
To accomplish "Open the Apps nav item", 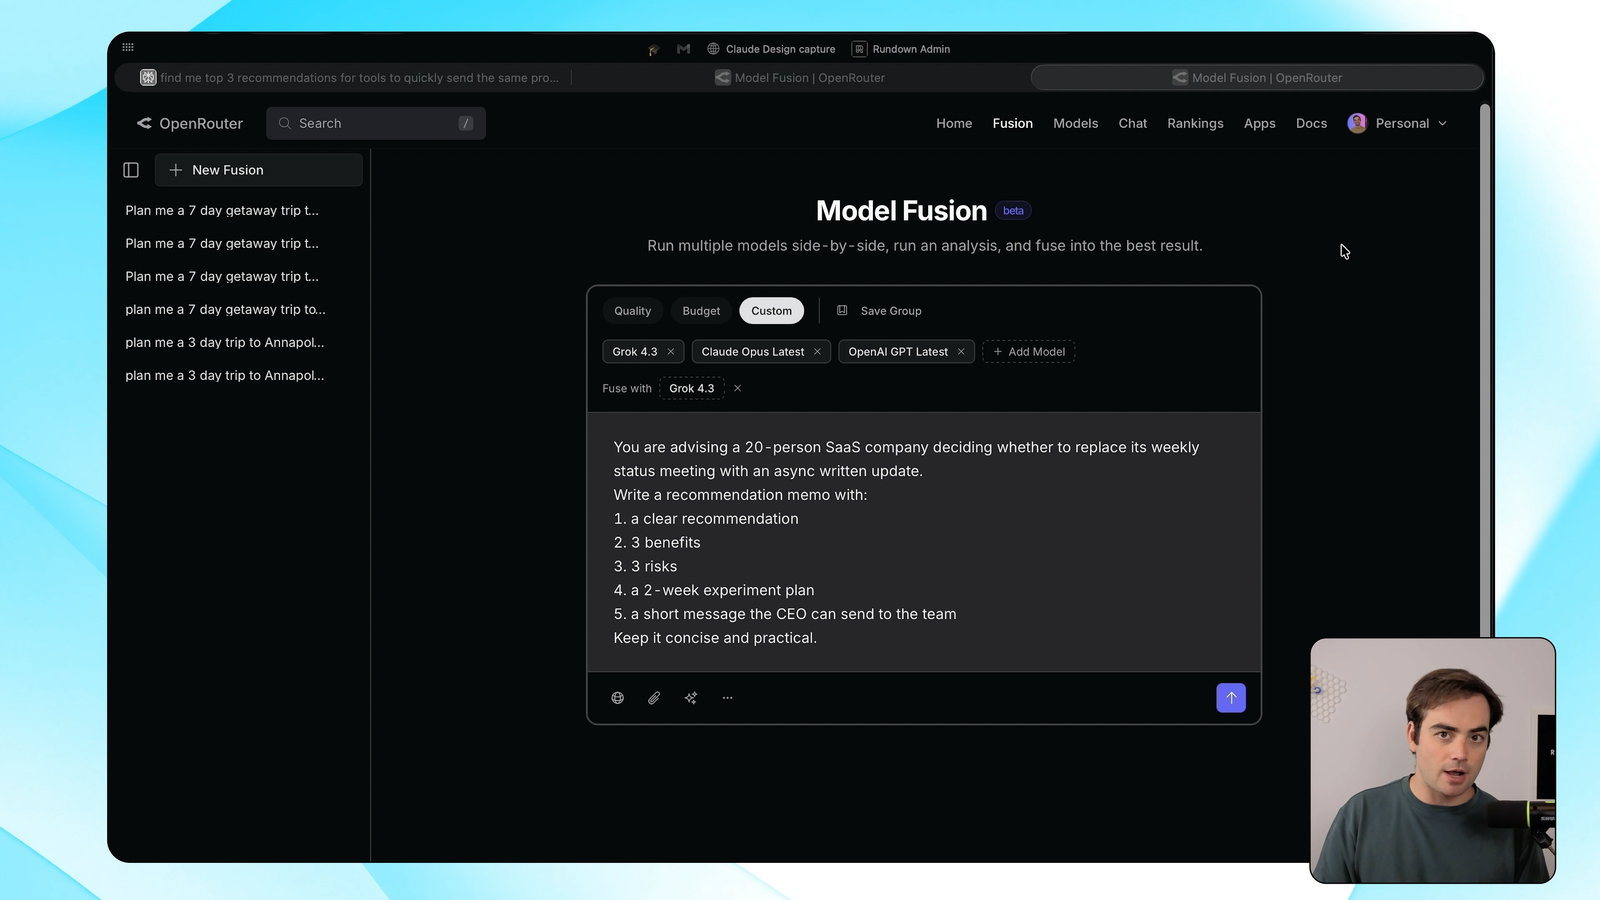I will tap(1260, 123).
